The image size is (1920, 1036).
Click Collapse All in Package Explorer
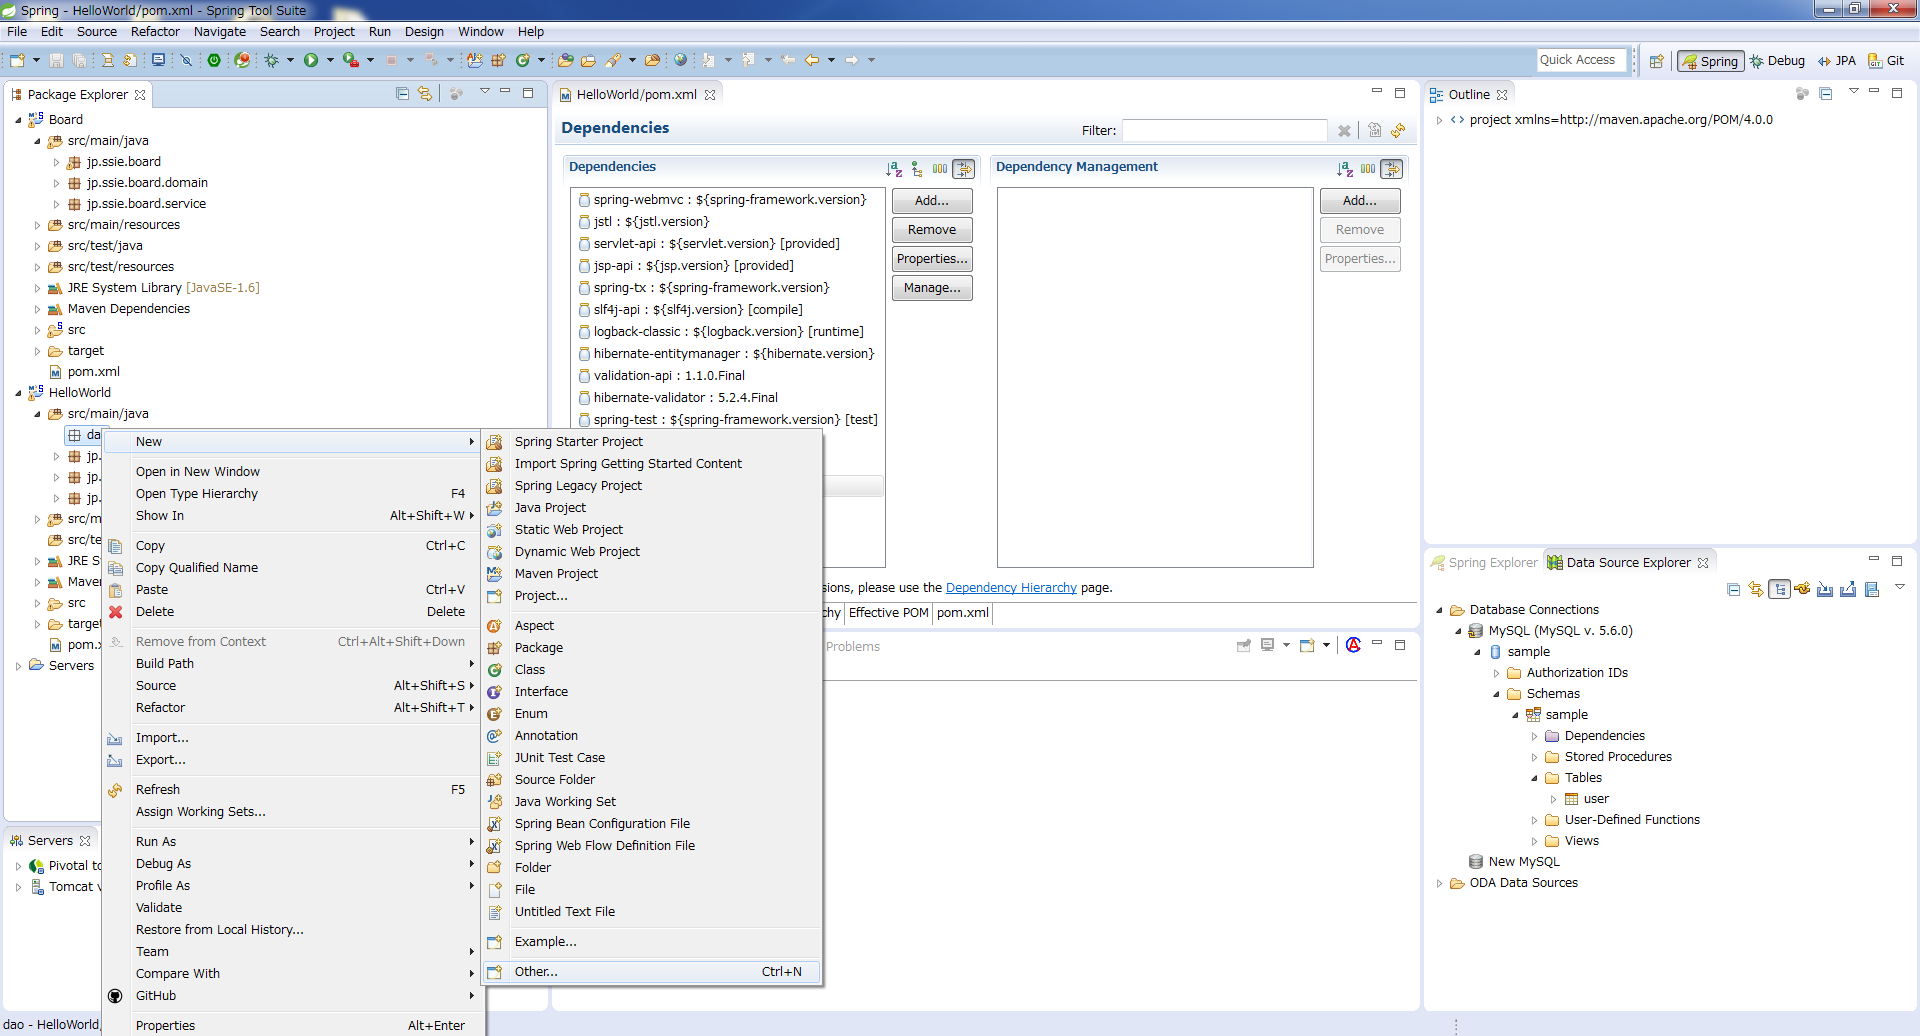pyautogui.click(x=402, y=94)
